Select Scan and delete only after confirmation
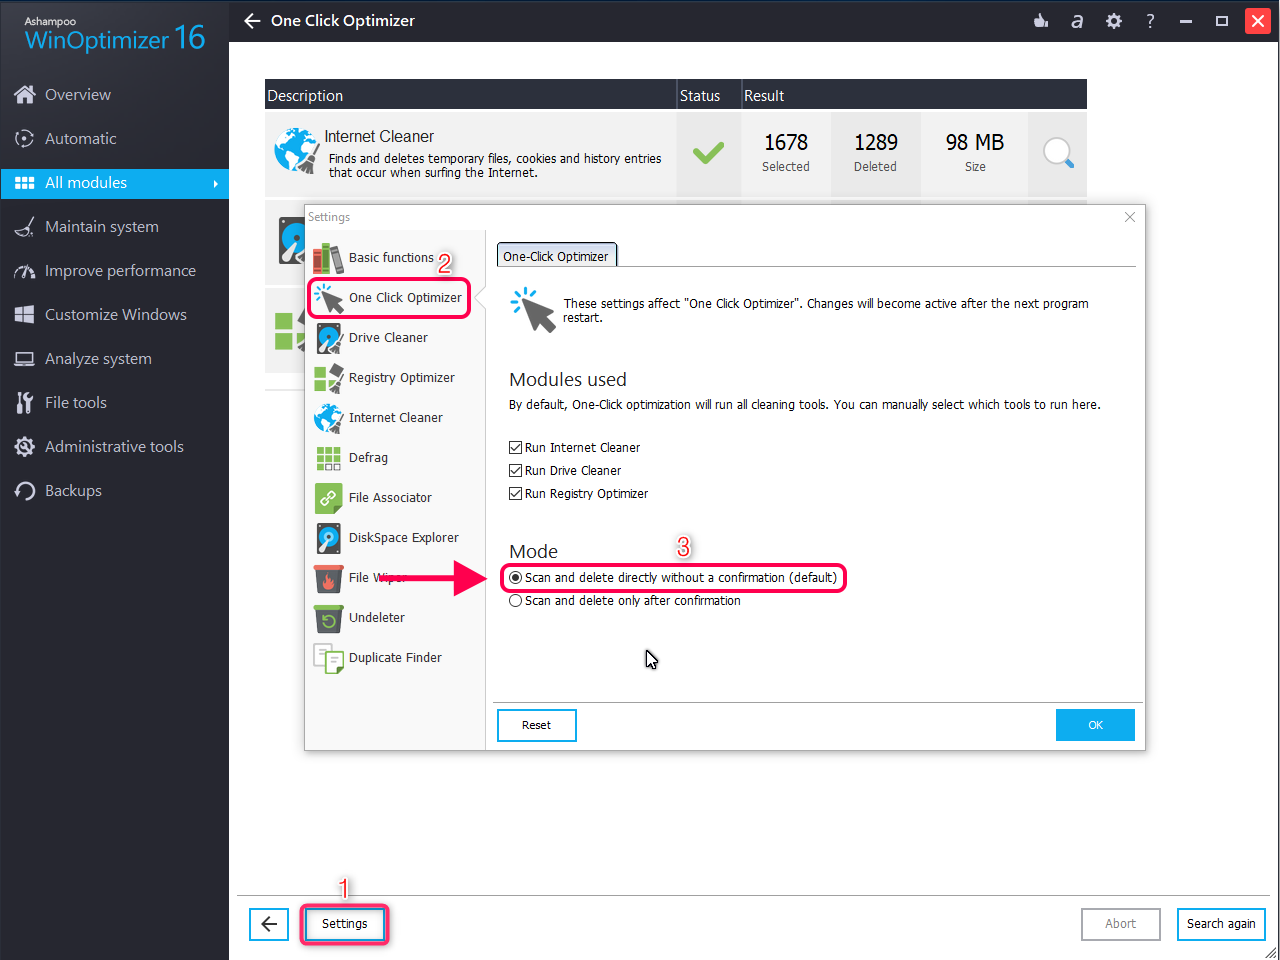The image size is (1280, 960). click(x=515, y=601)
